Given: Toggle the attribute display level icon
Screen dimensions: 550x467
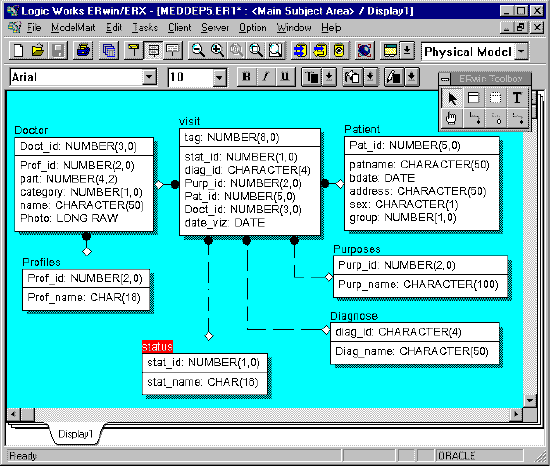Looking at the screenshot, I should pyautogui.click(x=153, y=51).
